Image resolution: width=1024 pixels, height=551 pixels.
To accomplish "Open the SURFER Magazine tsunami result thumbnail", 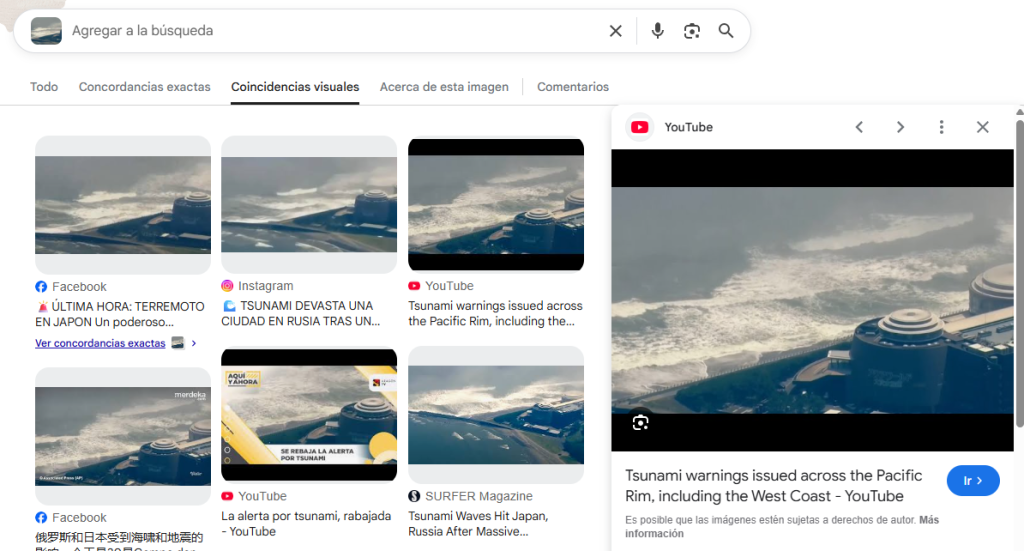I will (x=496, y=414).
